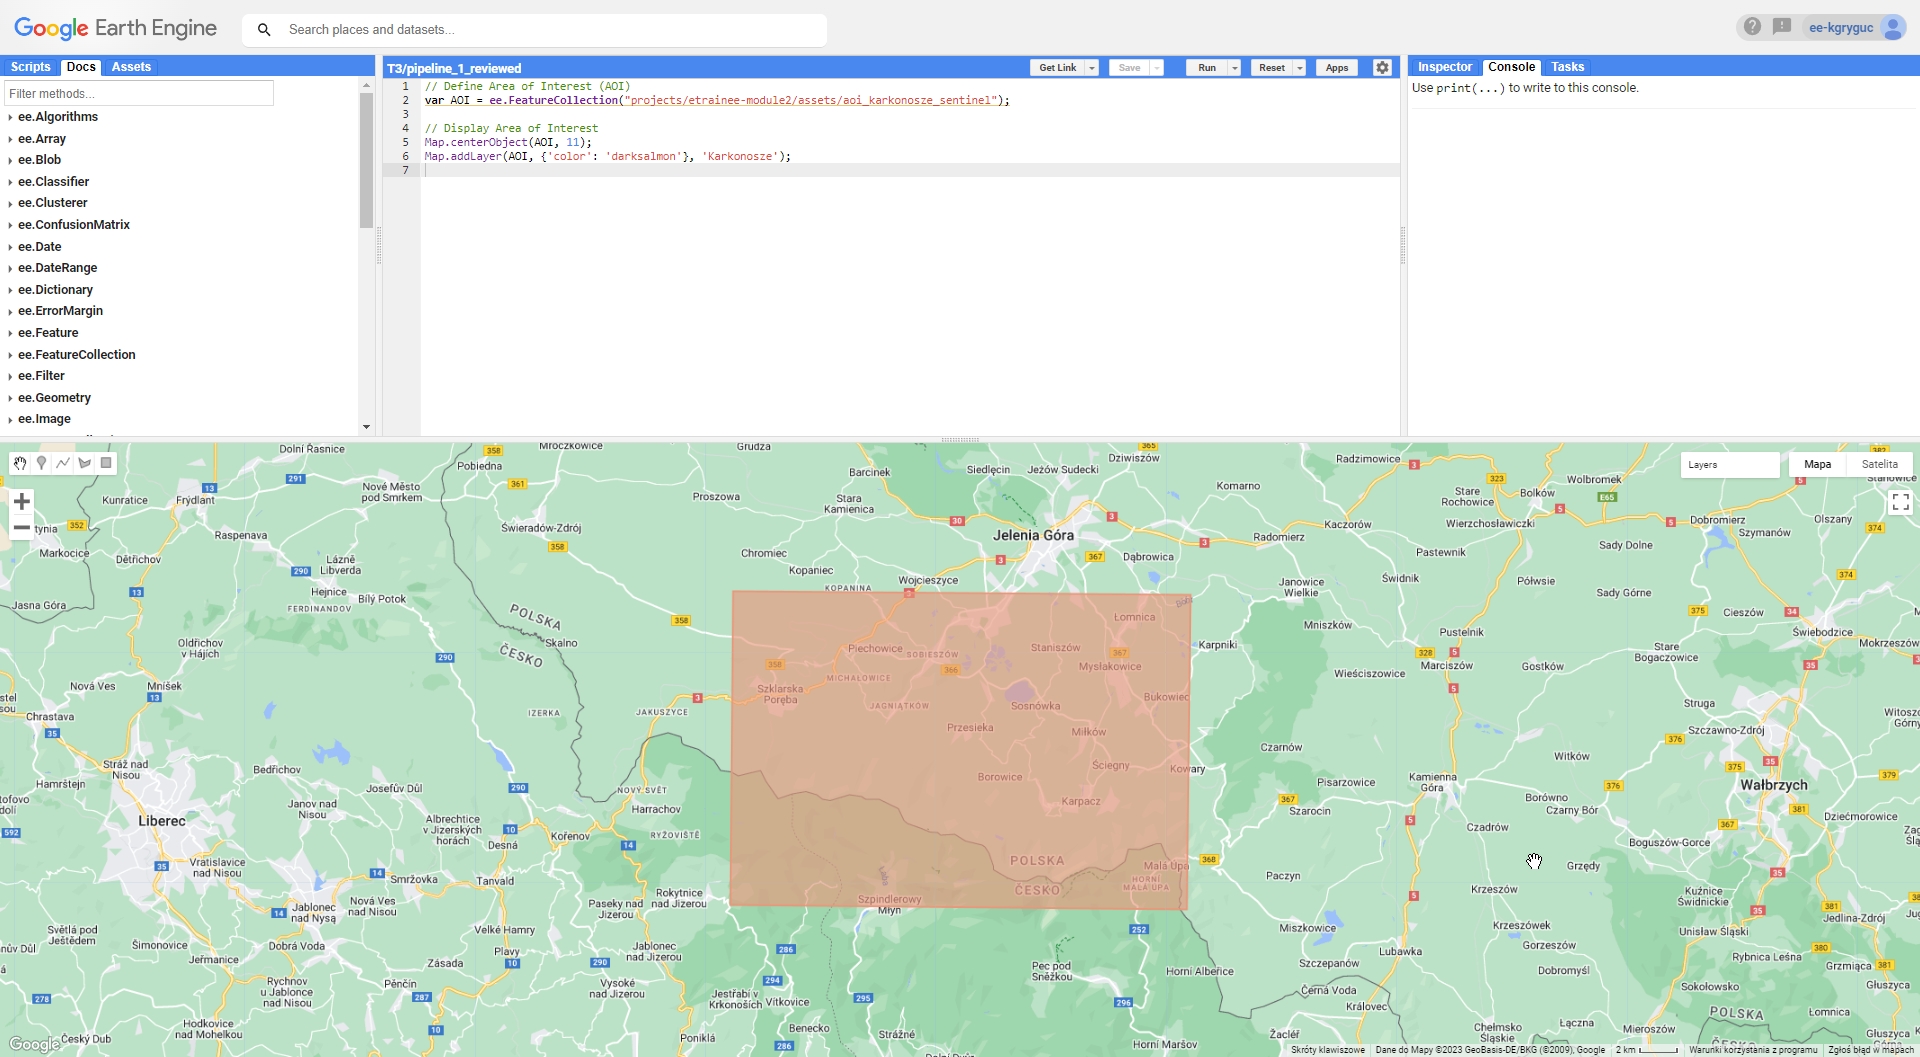Switch the map to Satelita view

1879,464
